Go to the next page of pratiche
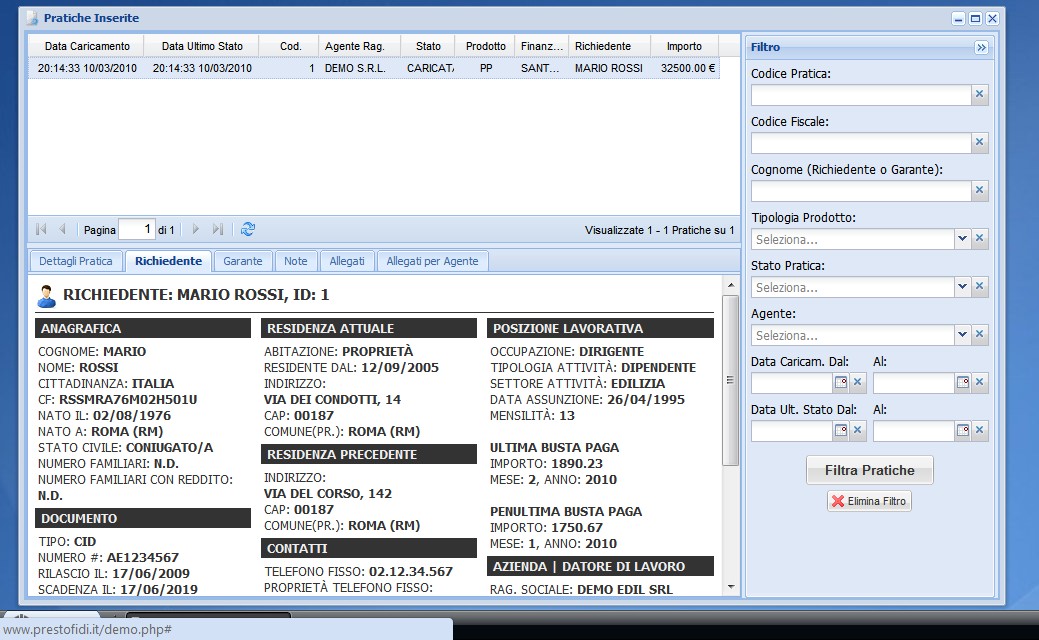The image size is (1039, 640). point(196,230)
